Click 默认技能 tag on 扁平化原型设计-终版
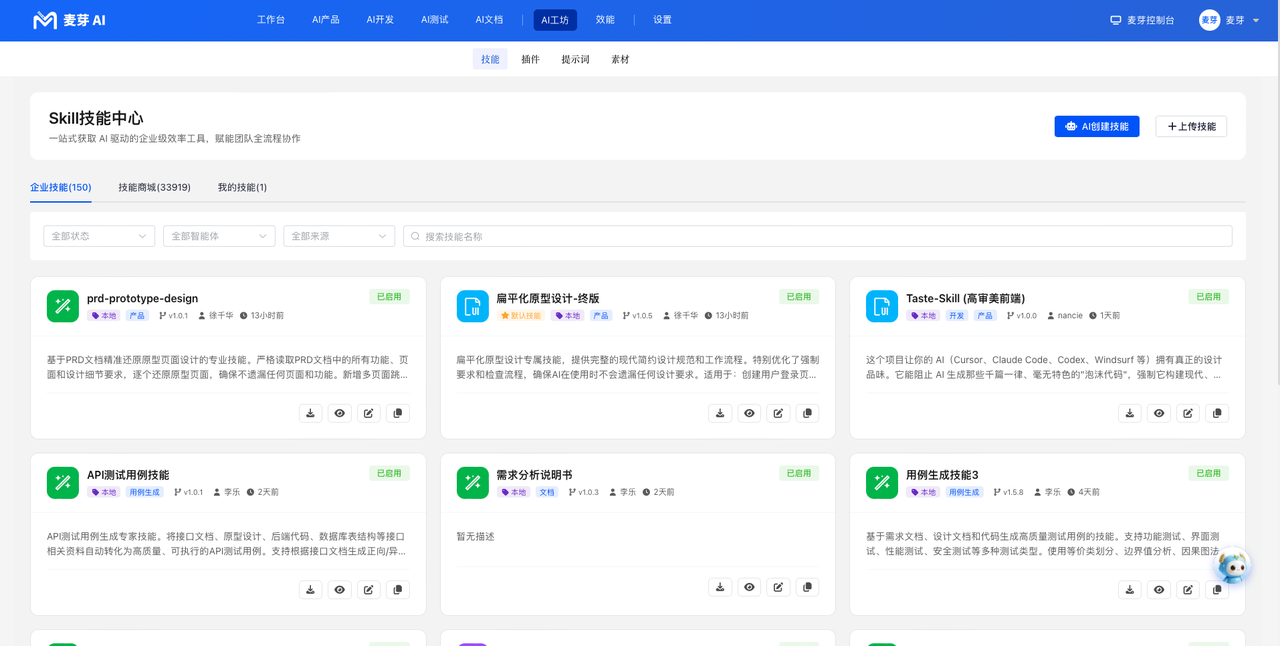 (520, 316)
